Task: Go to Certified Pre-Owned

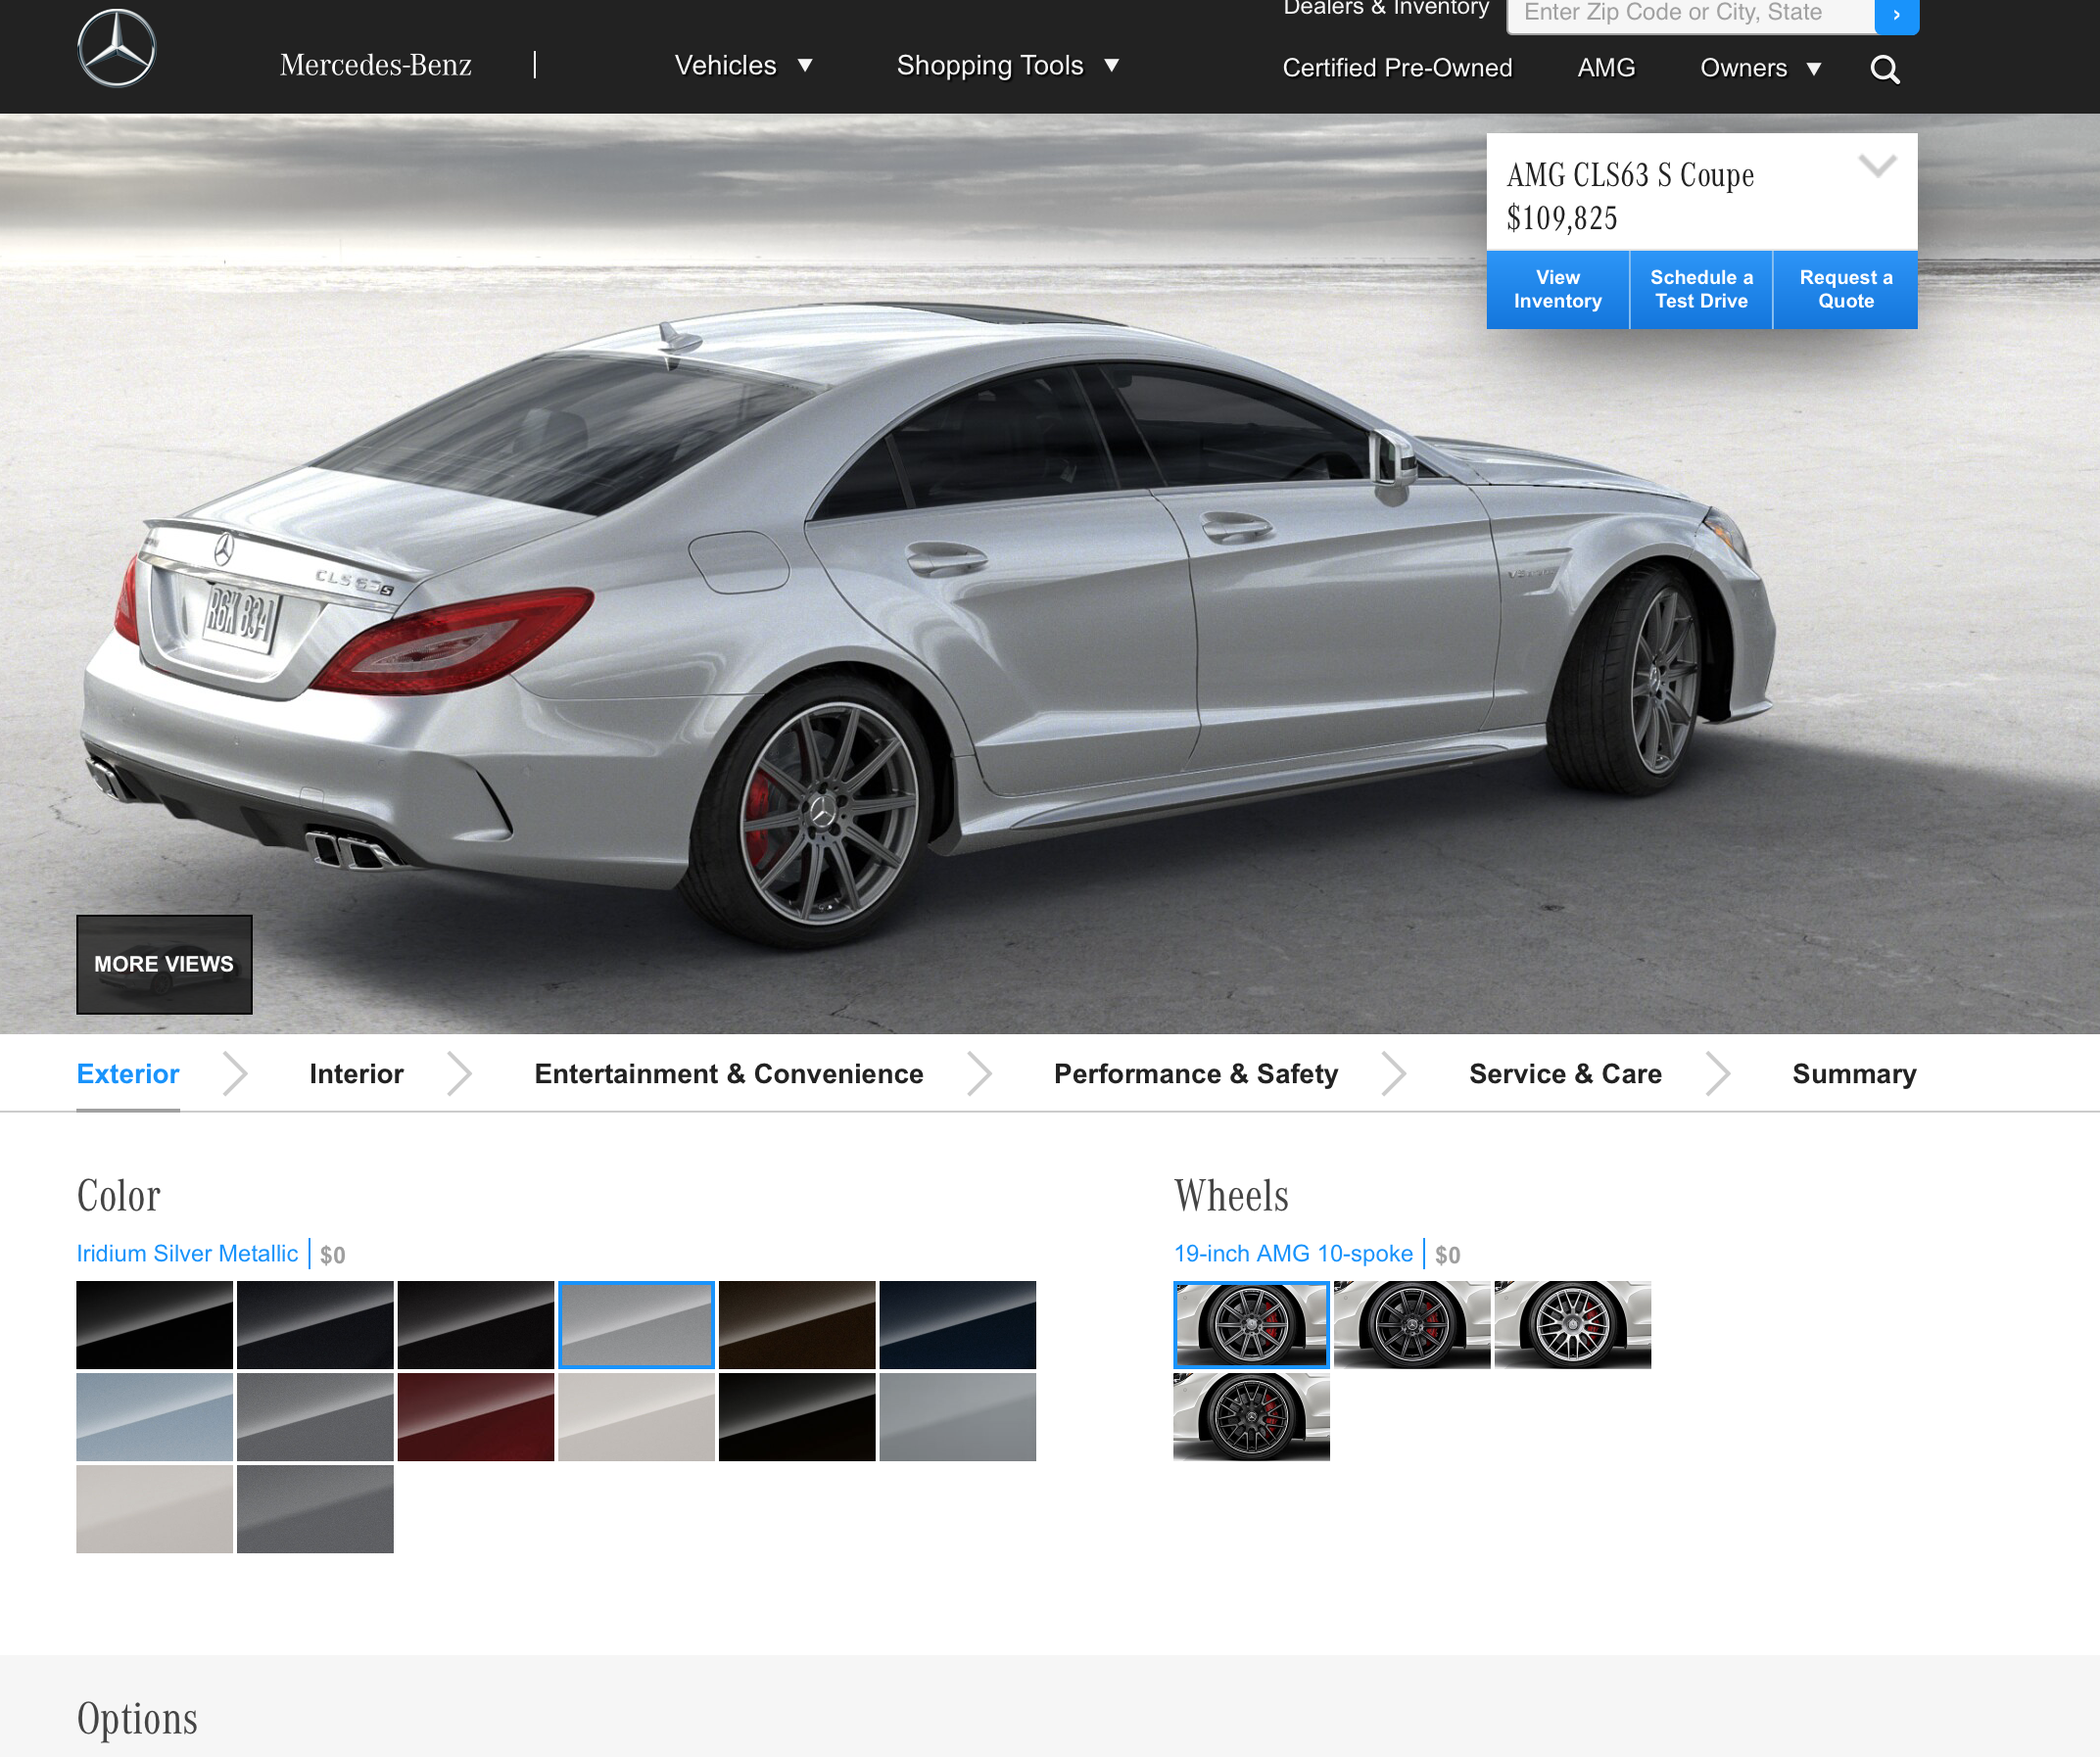Action: (x=1397, y=68)
